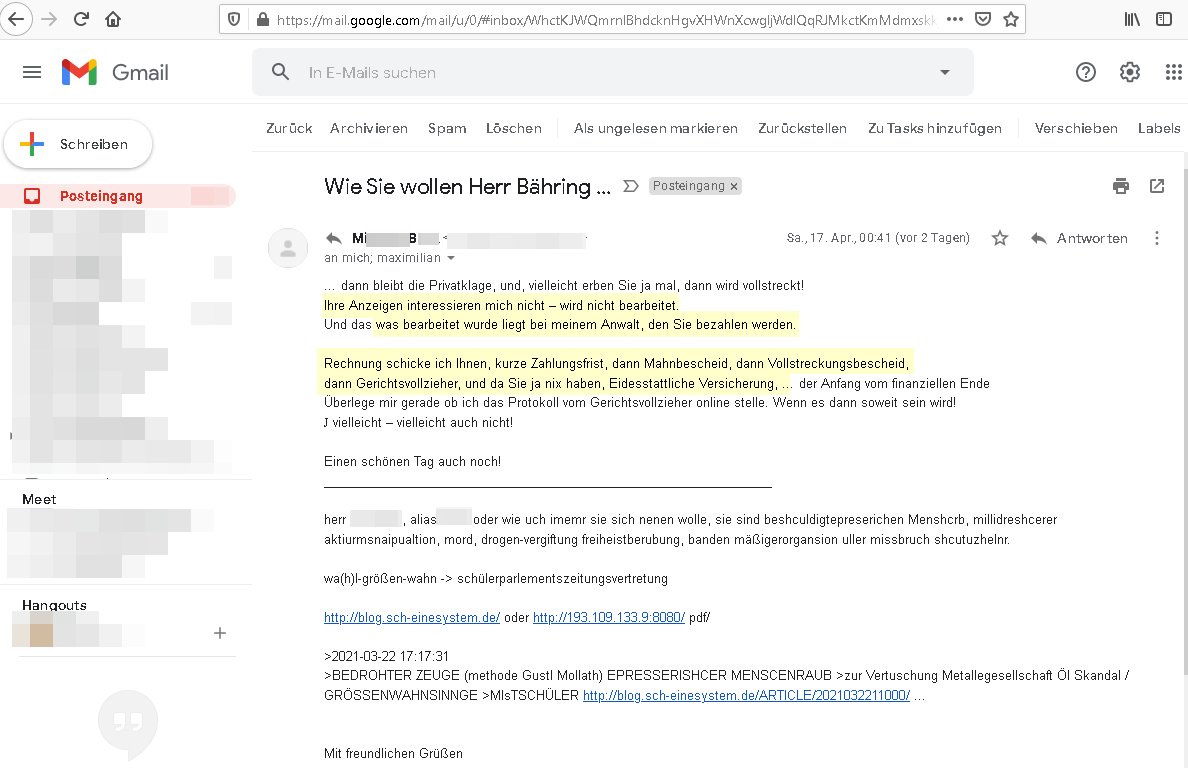Open the browser home page
Screen dimensions: 1188x768
(114, 20)
